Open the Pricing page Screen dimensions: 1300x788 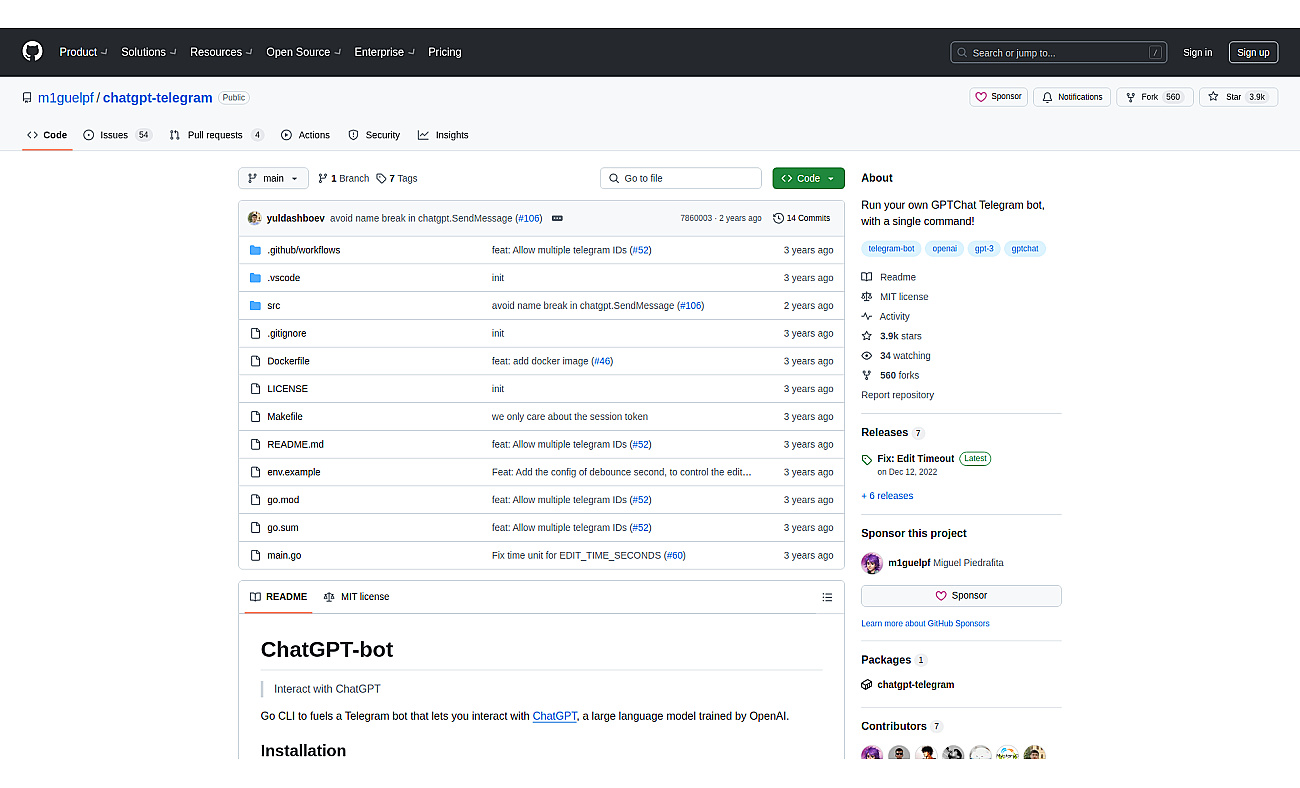(445, 52)
